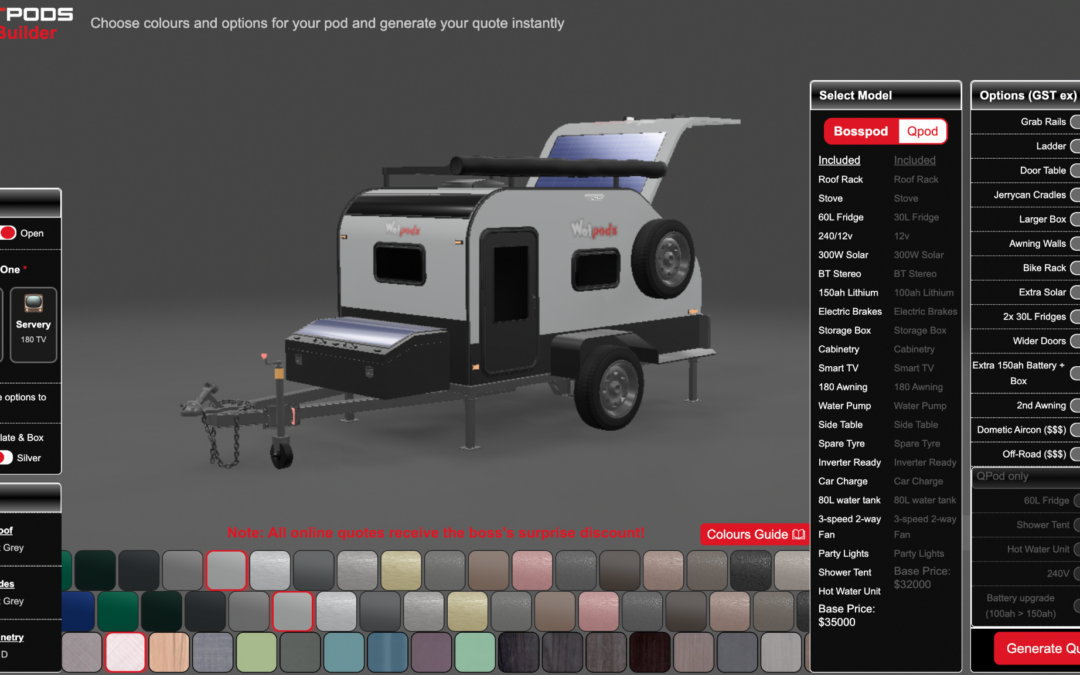Turn on Dometic Aircon ($$$) option
The height and width of the screenshot is (675, 1080).
[1074, 430]
